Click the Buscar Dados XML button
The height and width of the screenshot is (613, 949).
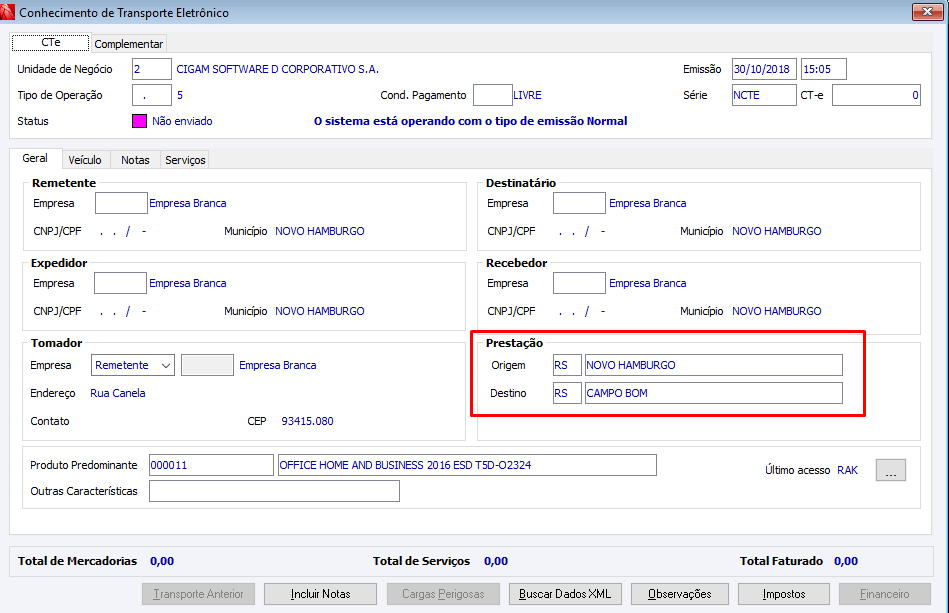(x=565, y=594)
